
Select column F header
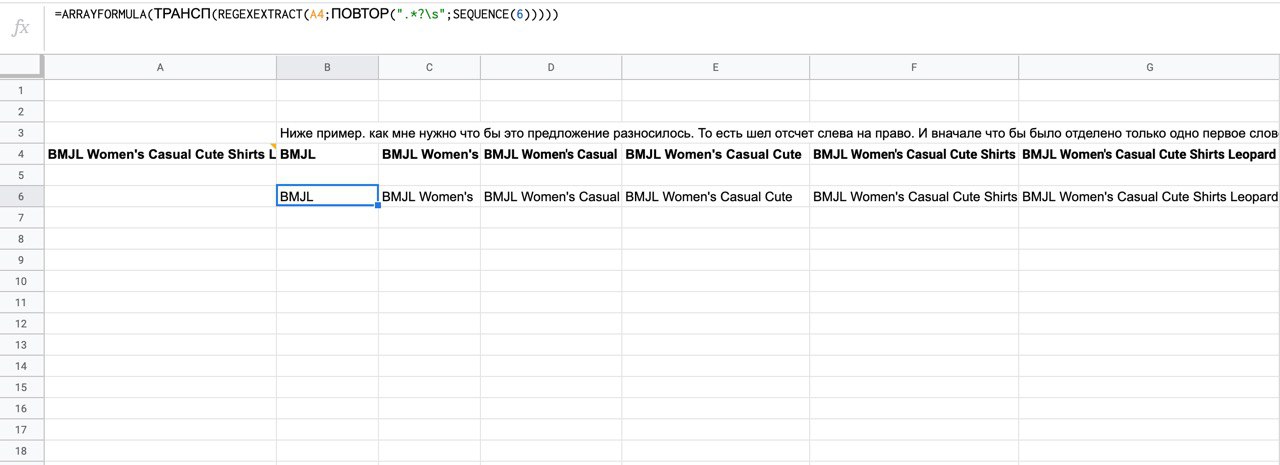(914, 67)
